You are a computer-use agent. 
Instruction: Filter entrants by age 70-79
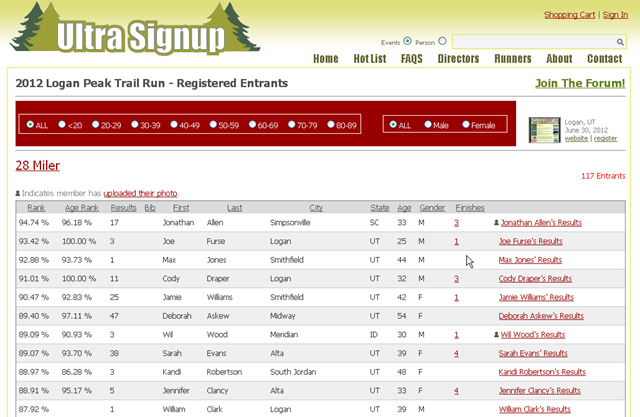(291, 124)
